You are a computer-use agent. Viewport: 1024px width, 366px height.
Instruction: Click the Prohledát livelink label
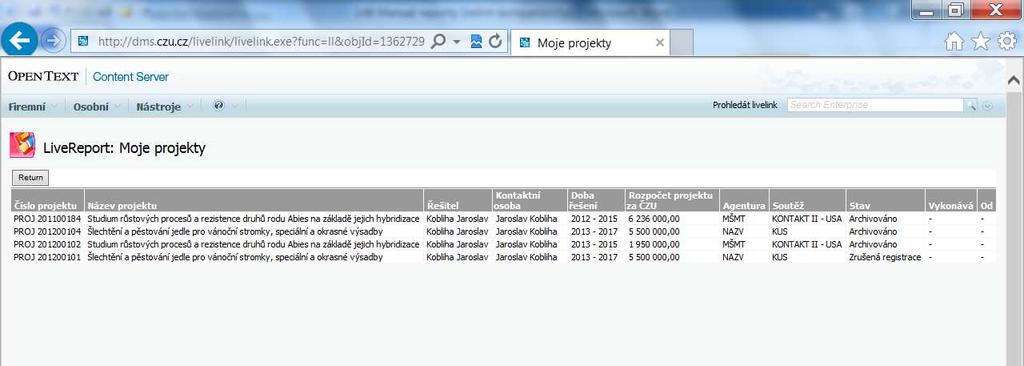click(x=744, y=105)
